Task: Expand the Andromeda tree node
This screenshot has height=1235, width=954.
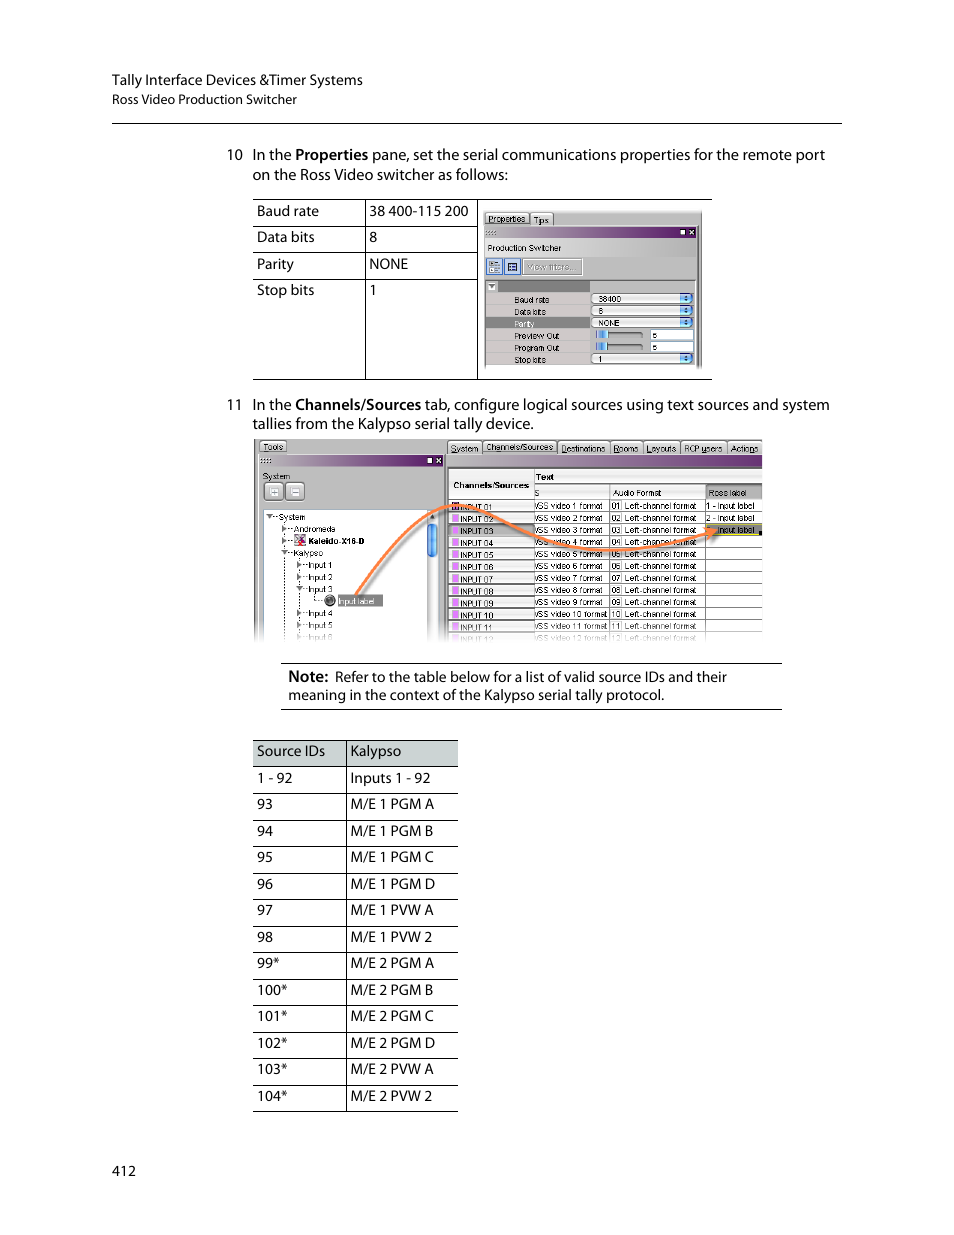Action: (x=285, y=529)
